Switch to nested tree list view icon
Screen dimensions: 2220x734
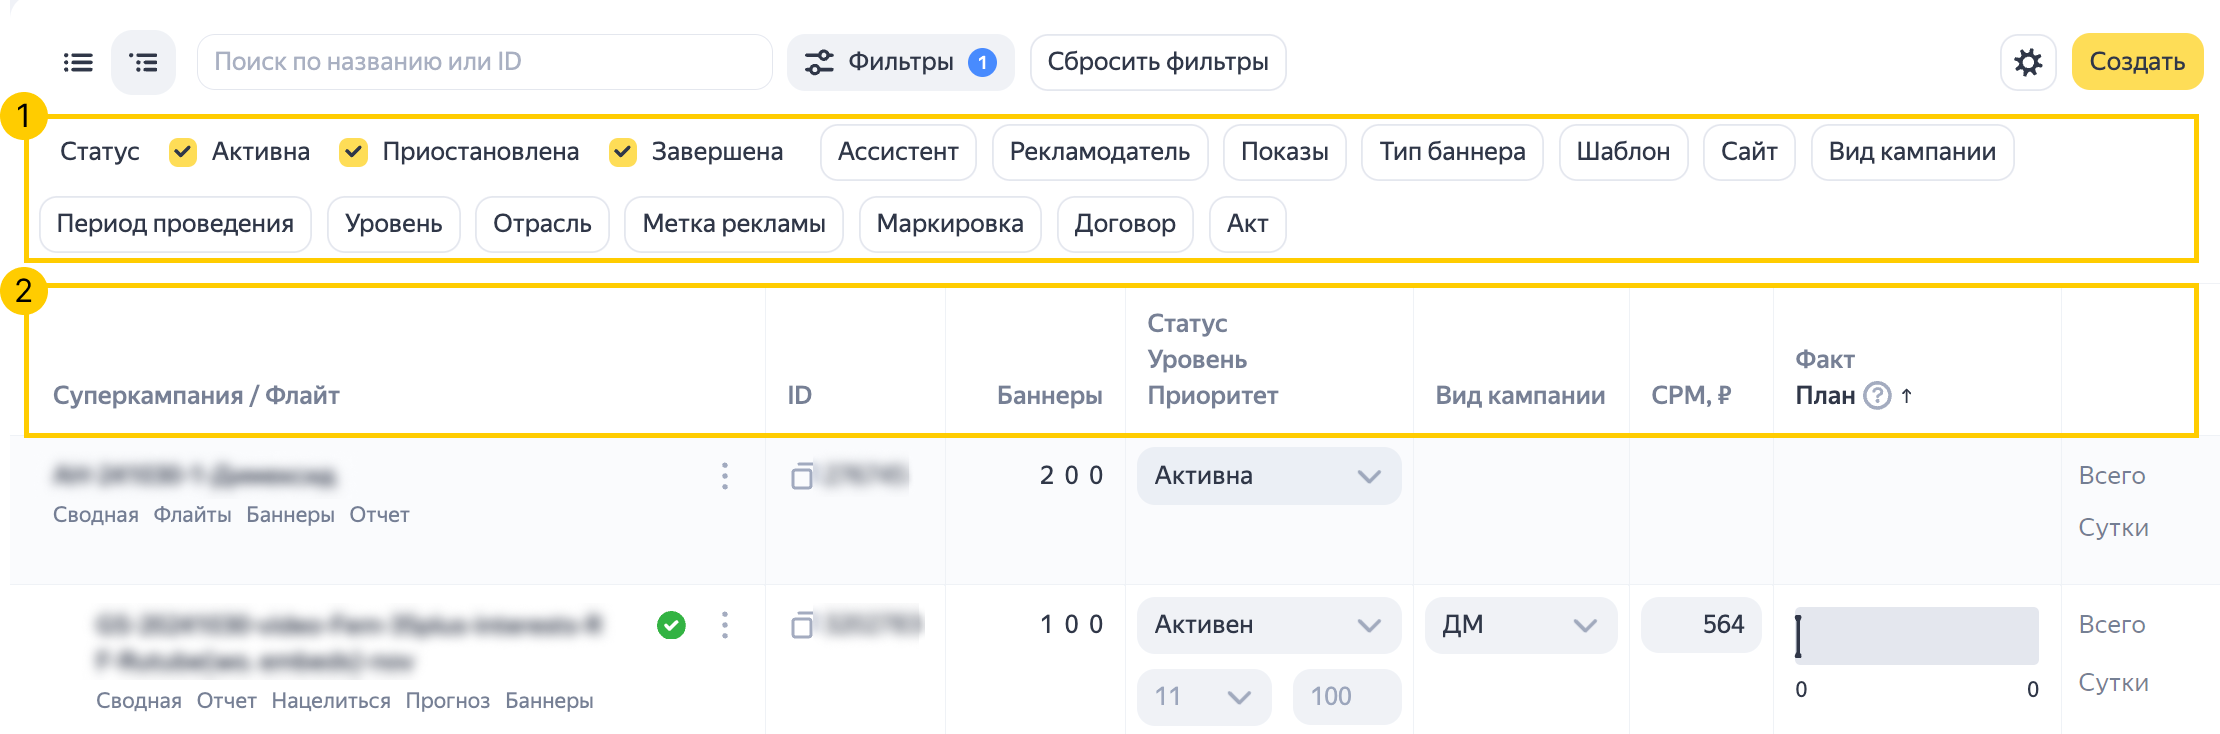(144, 63)
